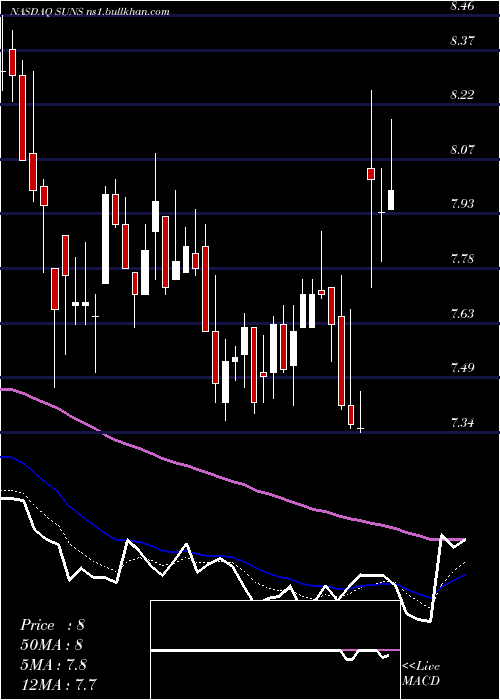Click inside the MACD inset panel
The height and width of the screenshot is (700, 500).
point(275,650)
